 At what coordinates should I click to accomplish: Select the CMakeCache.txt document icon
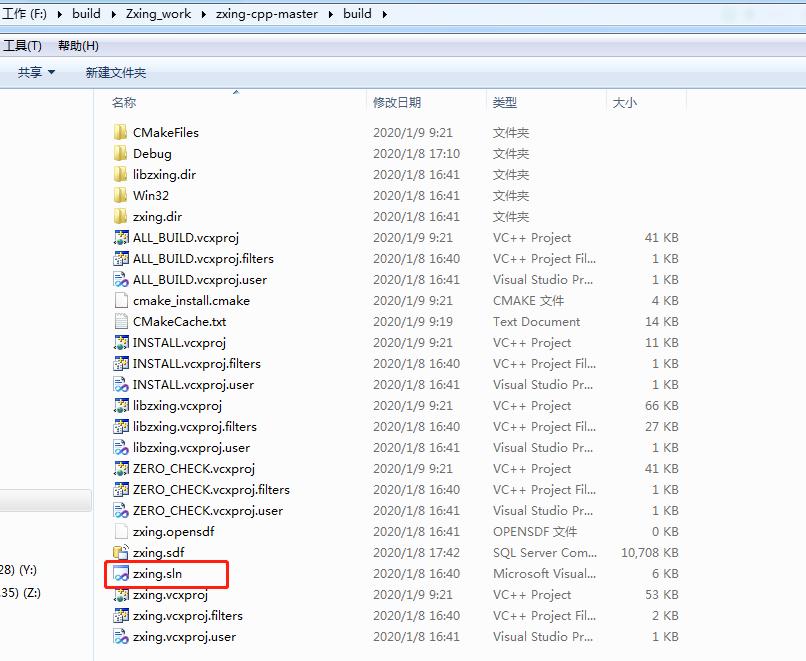(x=121, y=322)
